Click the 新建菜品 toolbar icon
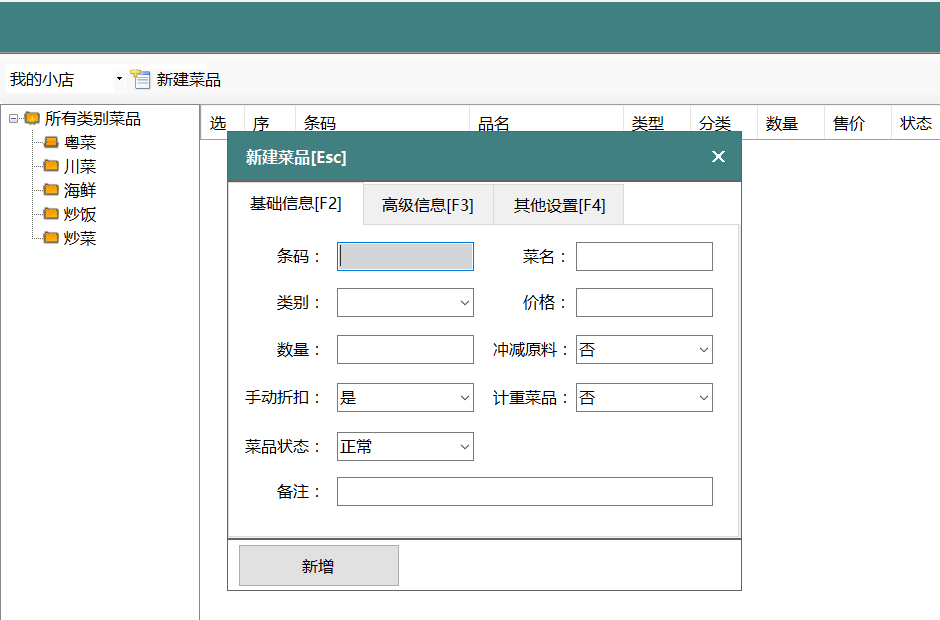This screenshot has height=620, width=940. coord(141,80)
